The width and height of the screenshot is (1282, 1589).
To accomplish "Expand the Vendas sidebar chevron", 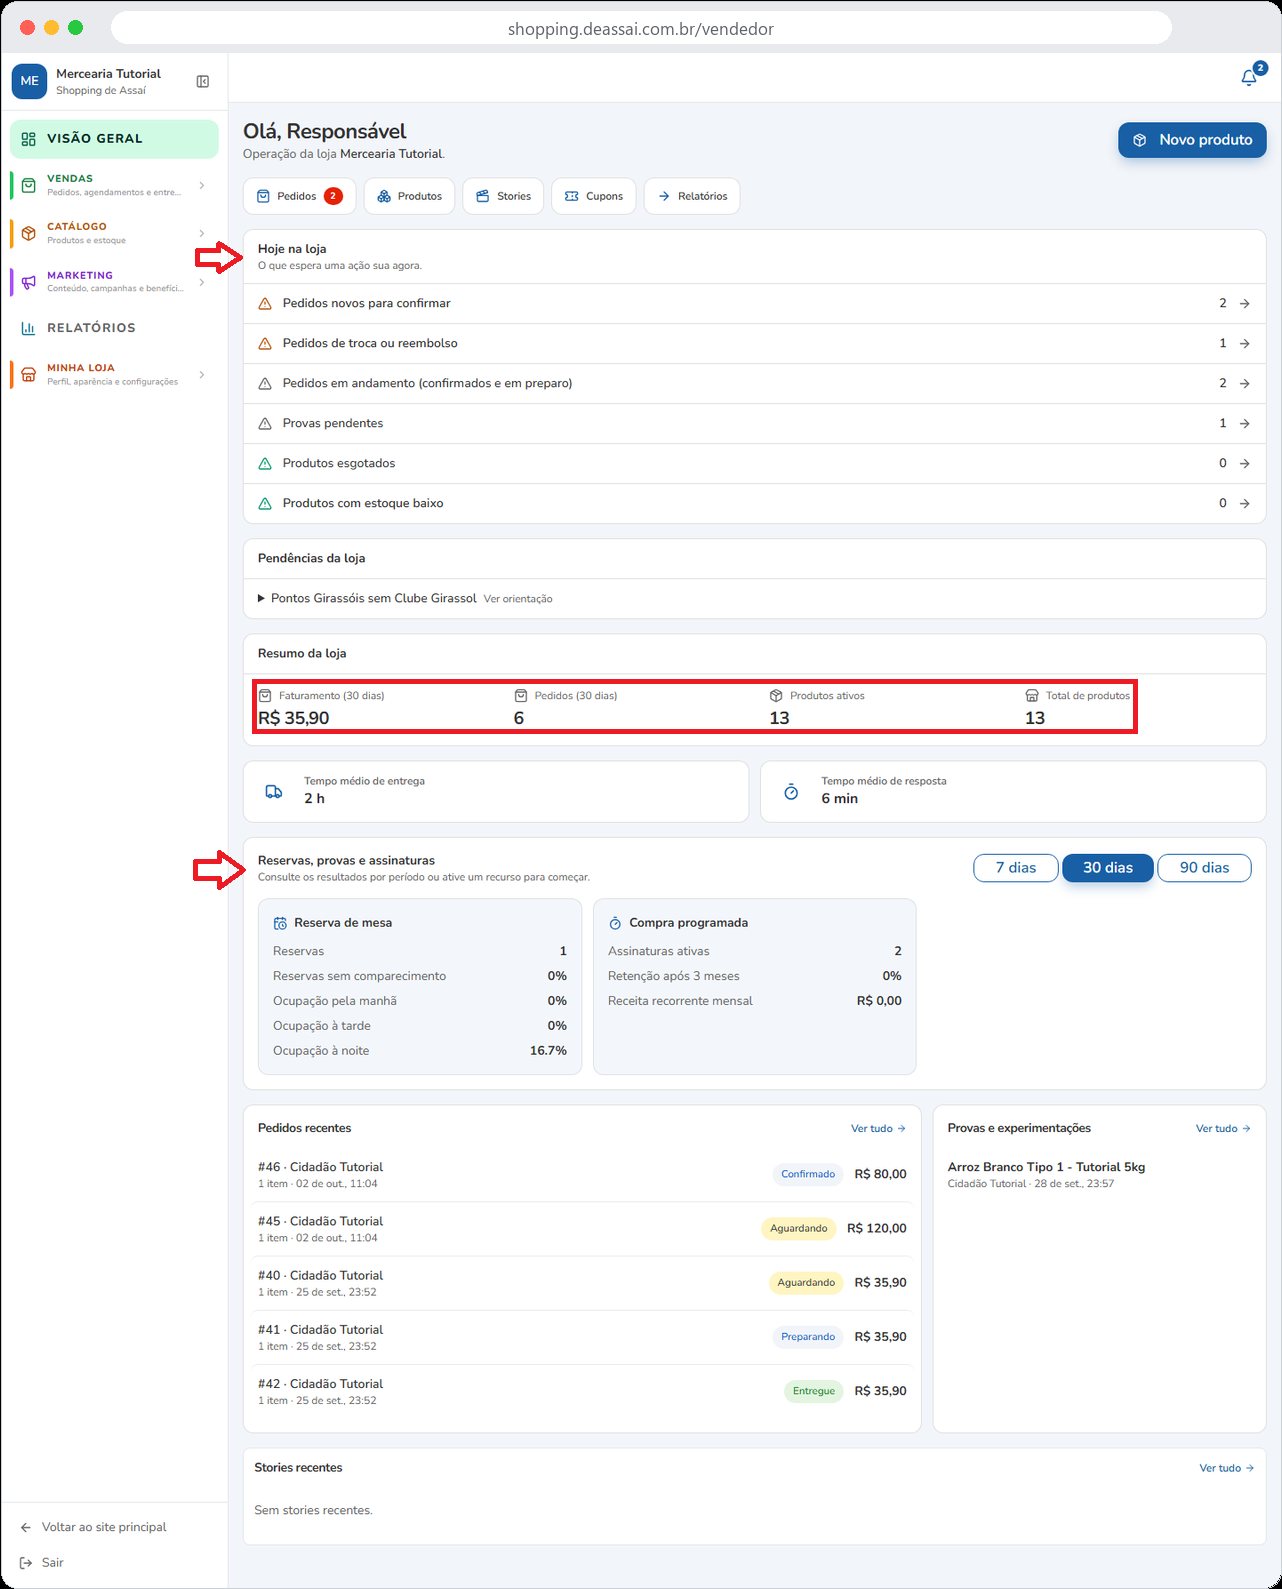I will click(202, 185).
